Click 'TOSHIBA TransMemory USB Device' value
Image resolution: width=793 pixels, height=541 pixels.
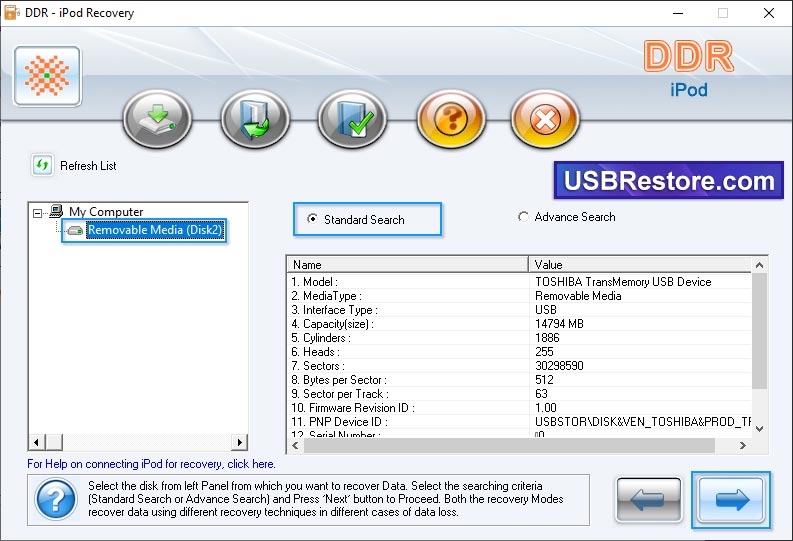point(623,282)
